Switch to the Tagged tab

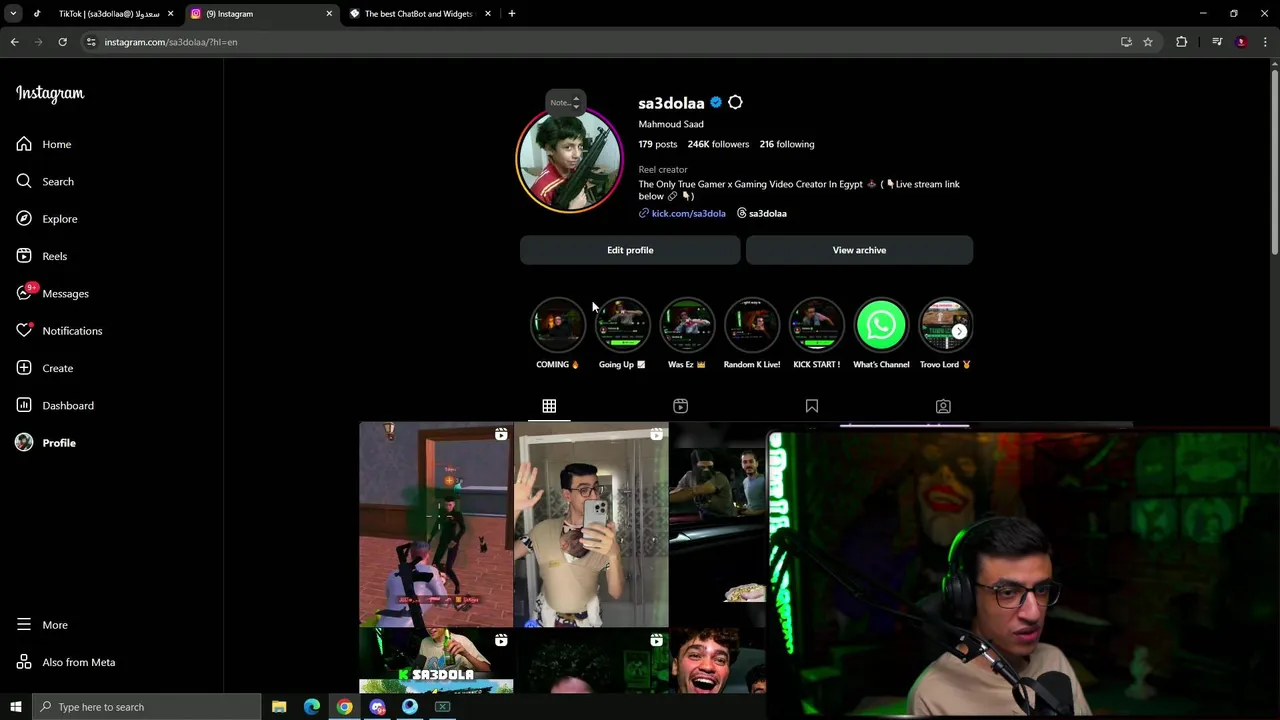tap(943, 406)
